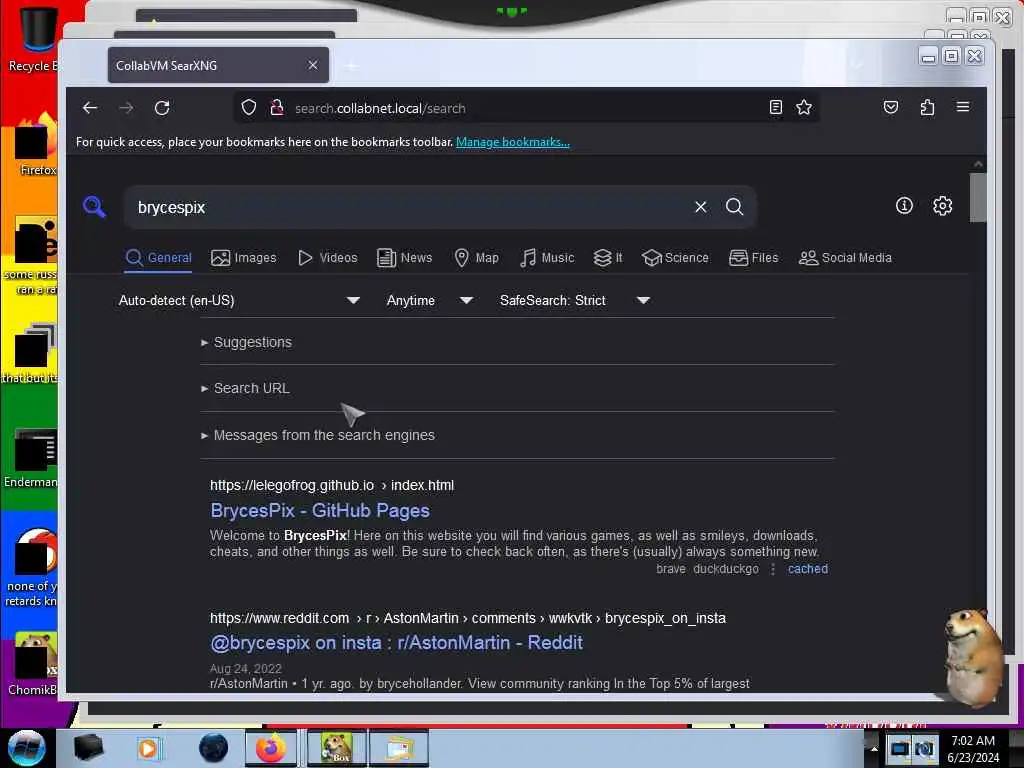The height and width of the screenshot is (768, 1024).
Task: Open BrycesPix - GitHub Pages result
Action: coord(320,511)
